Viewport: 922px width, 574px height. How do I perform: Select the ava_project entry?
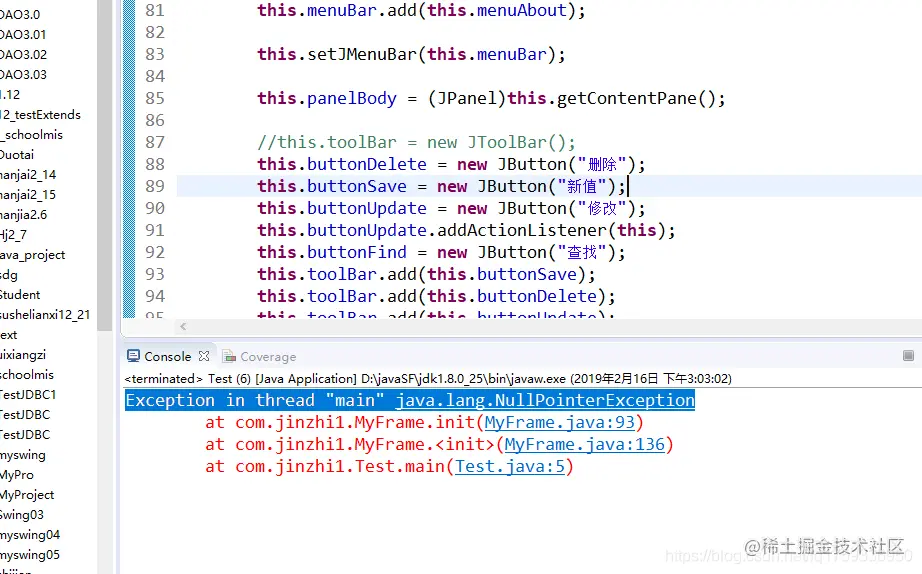(33, 255)
